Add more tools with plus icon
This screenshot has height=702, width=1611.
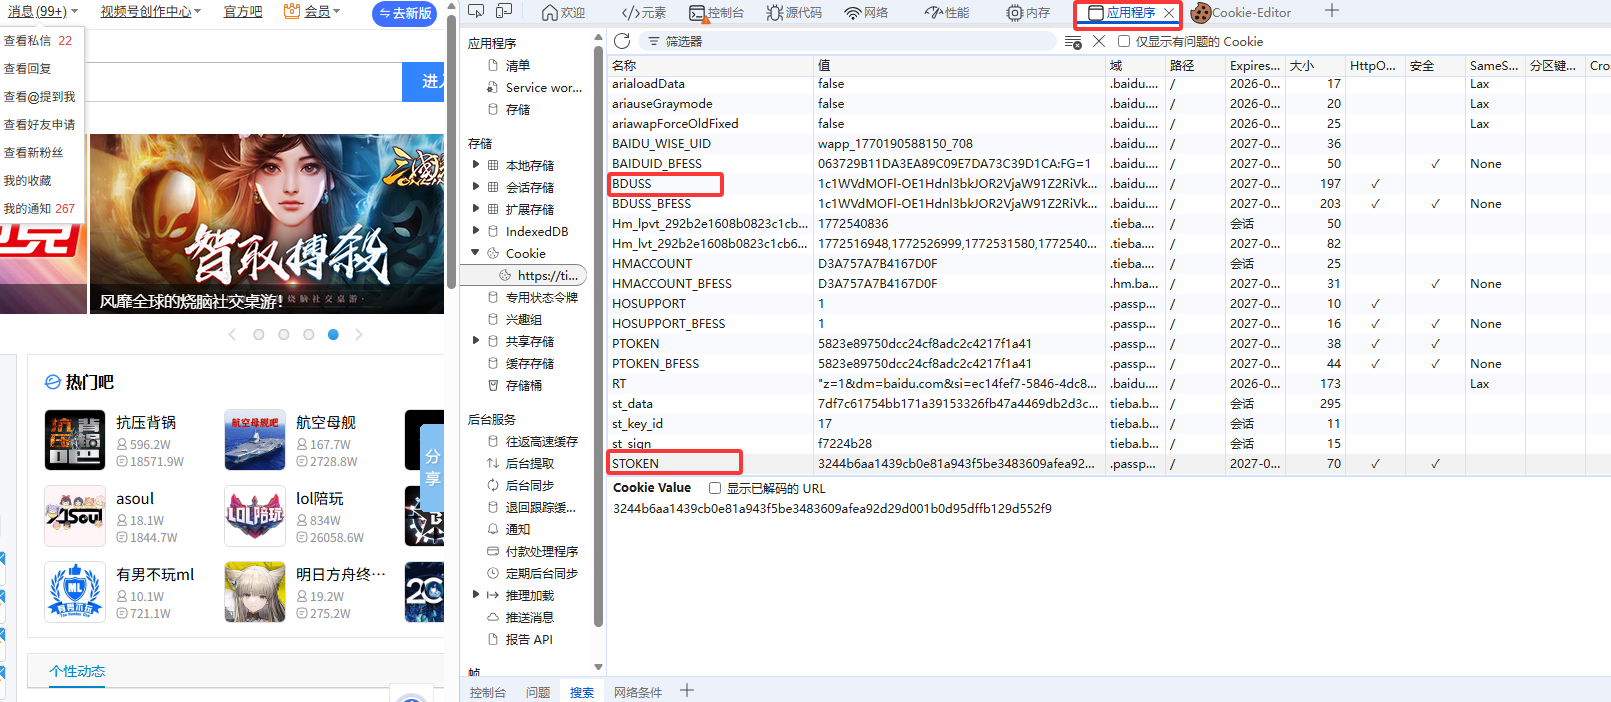coord(1331,11)
